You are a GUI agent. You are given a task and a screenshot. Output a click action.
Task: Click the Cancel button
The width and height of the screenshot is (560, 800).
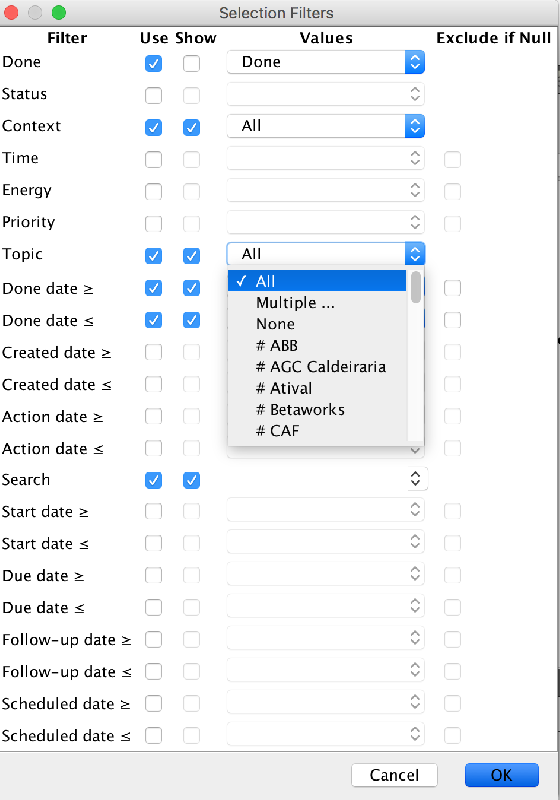coord(394,775)
